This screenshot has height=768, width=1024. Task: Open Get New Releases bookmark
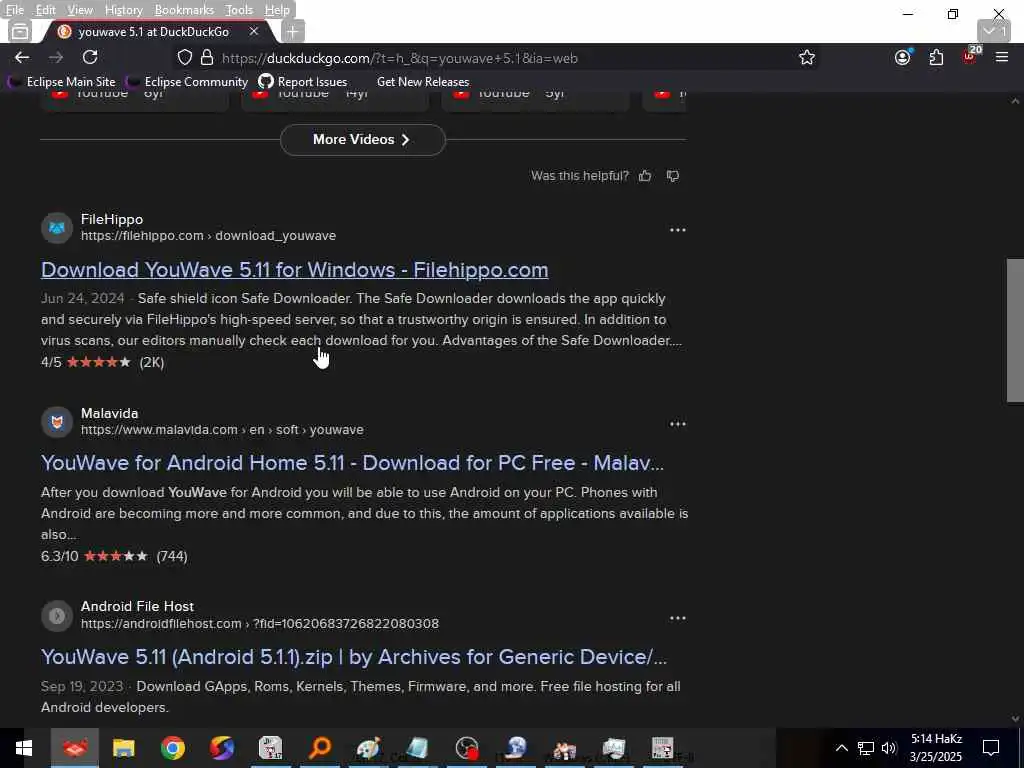(x=423, y=82)
